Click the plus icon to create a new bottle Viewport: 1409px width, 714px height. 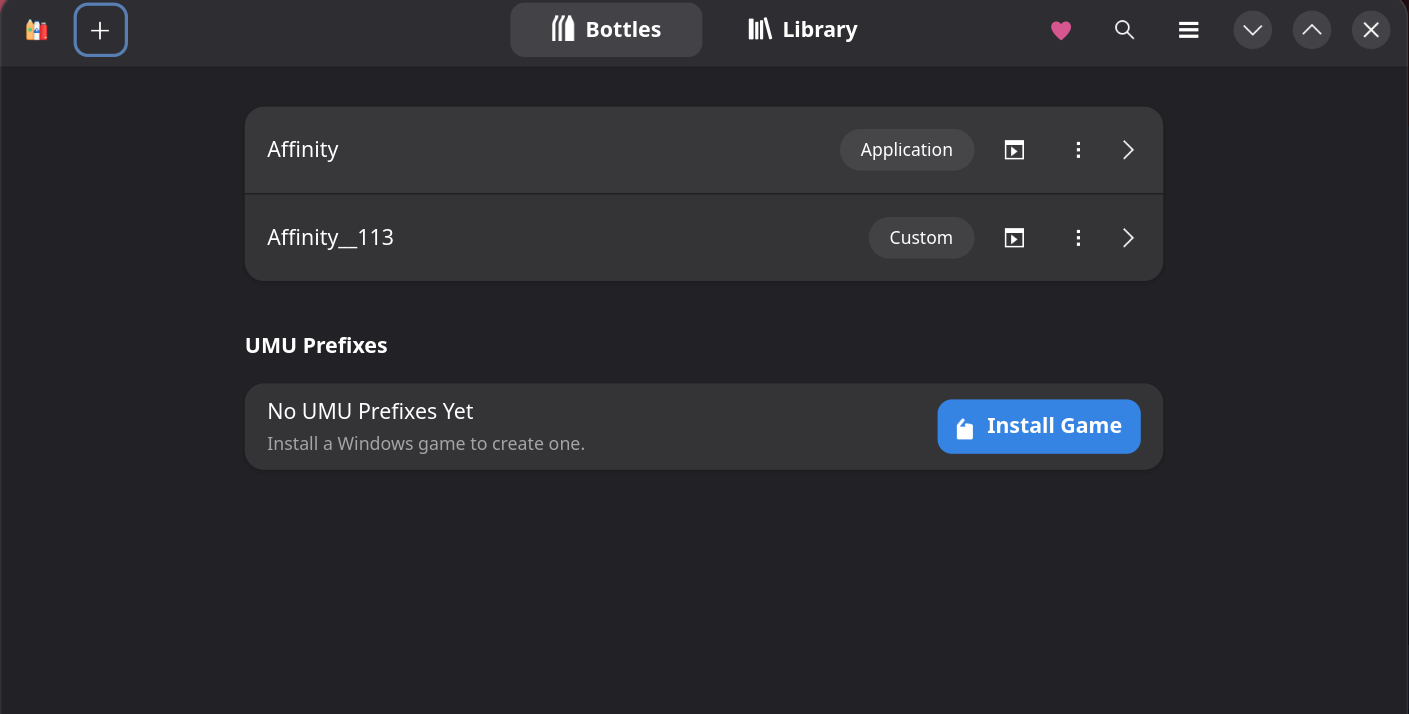[x=100, y=30]
